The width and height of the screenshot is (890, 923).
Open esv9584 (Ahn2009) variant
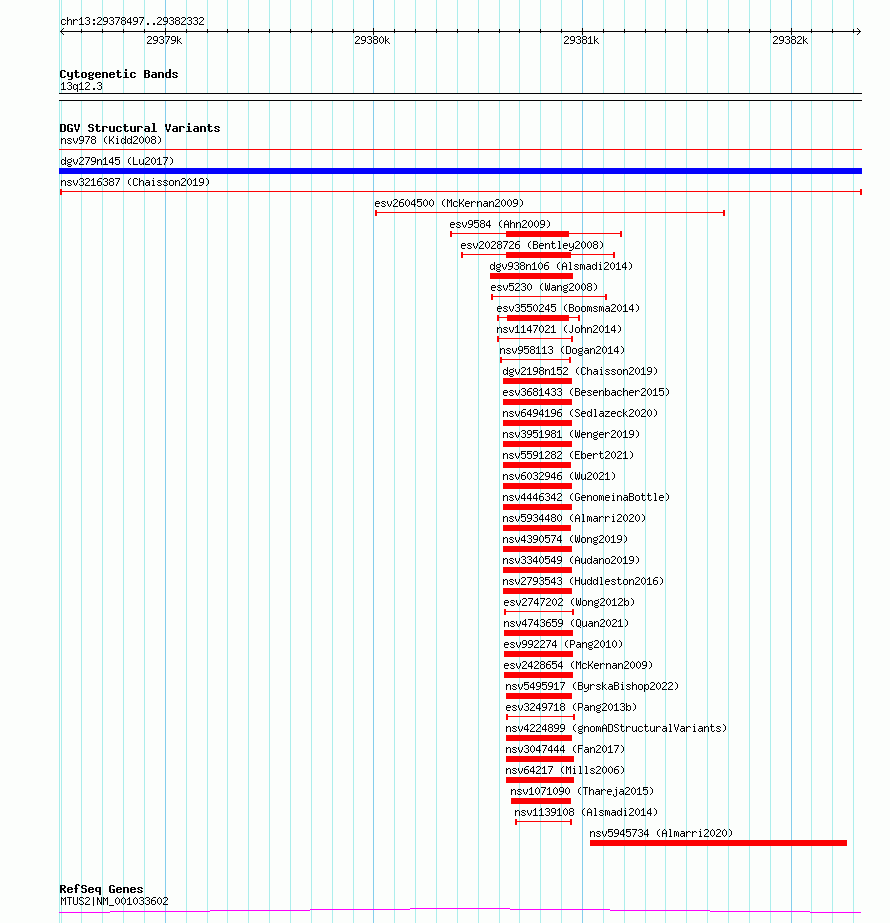tap(500, 224)
